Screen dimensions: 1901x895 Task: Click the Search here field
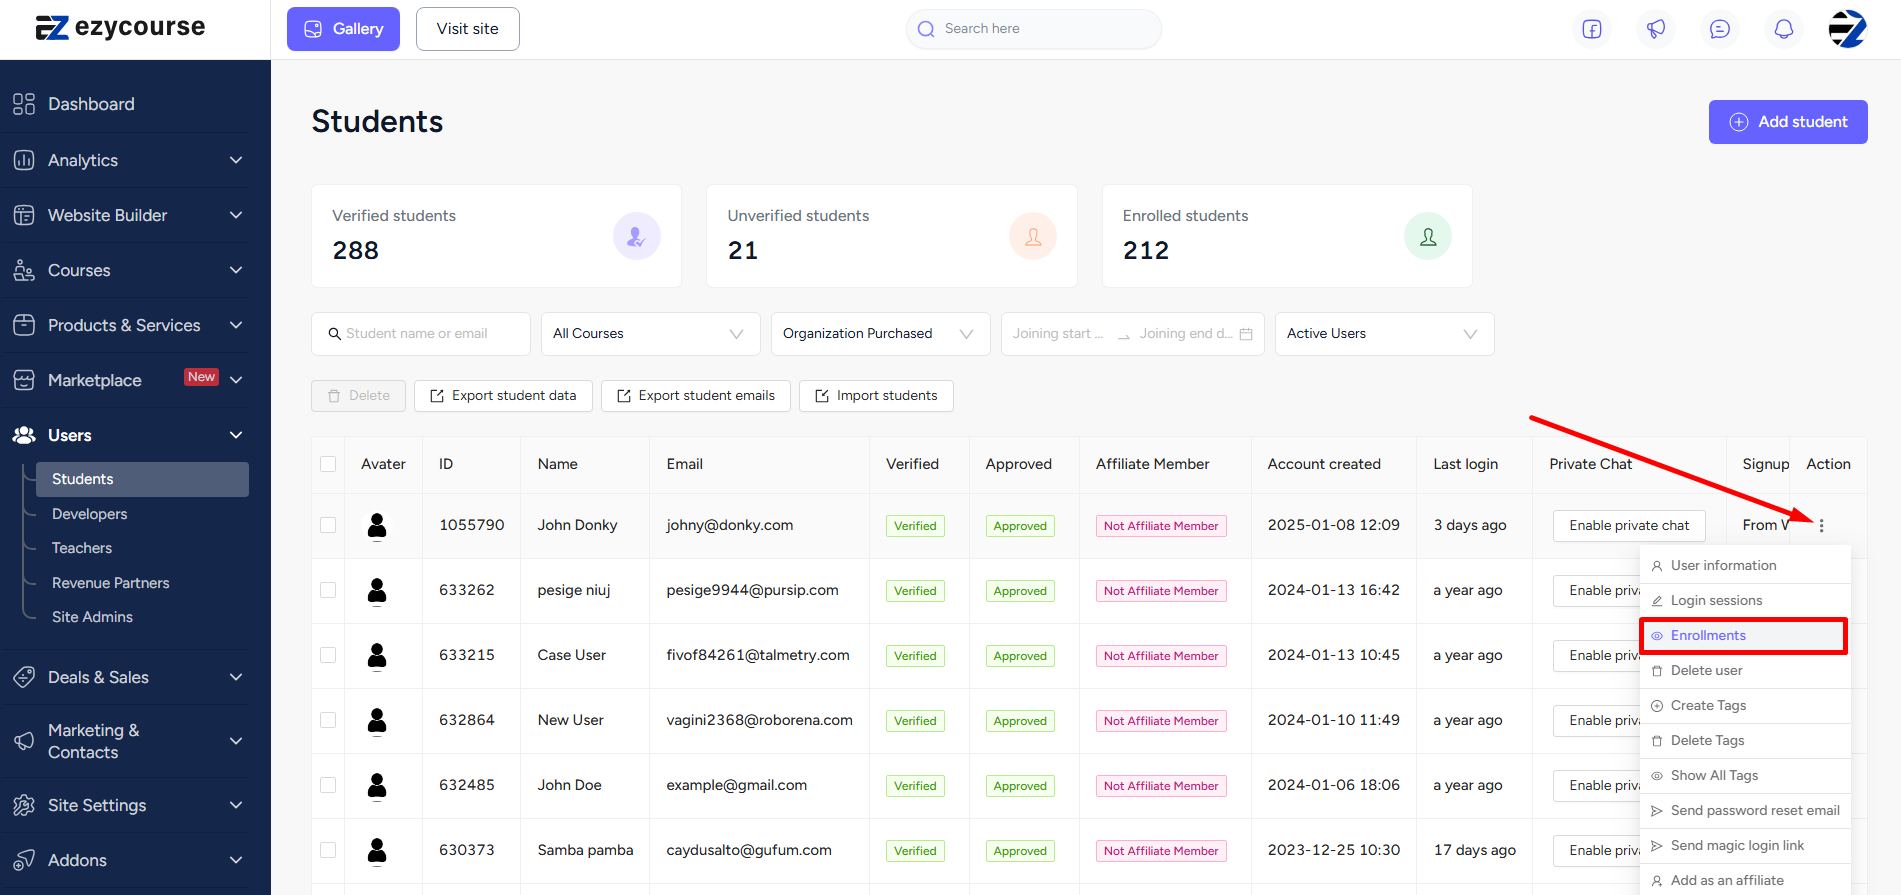pyautogui.click(x=1034, y=29)
